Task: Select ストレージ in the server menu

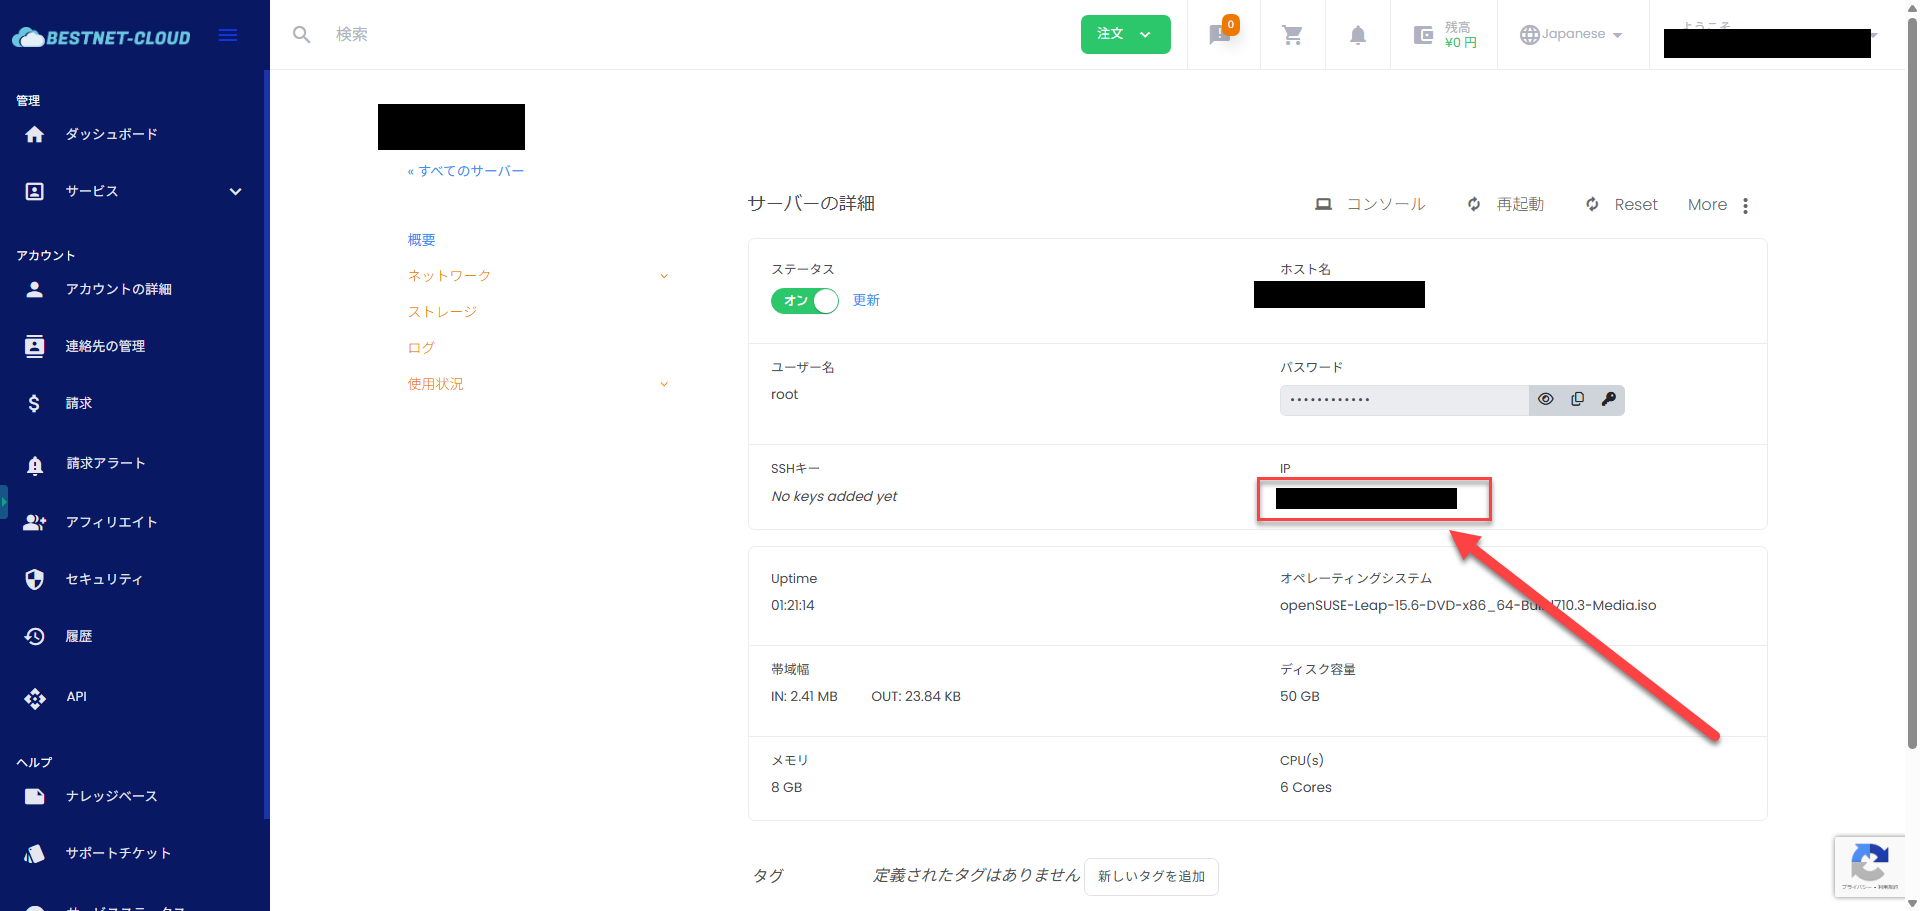Action: pyautogui.click(x=442, y=312)
